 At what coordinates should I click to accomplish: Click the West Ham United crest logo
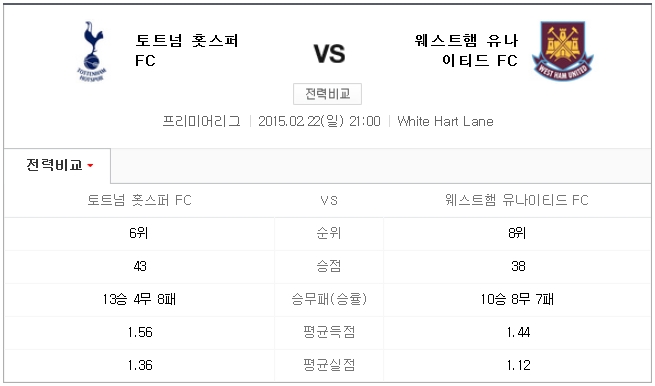click(x=563, y=51)
